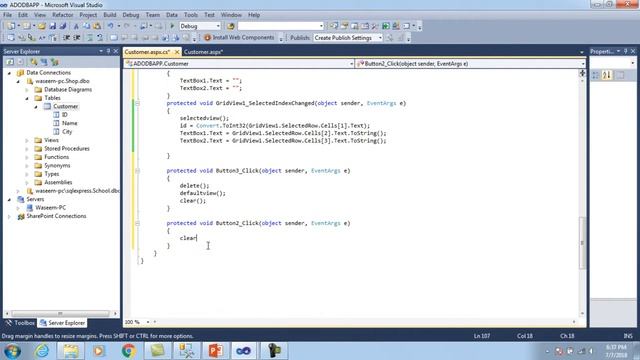Viewport: 640px width, 360px height.
Task: Click the Paste icon in toolbar
Action: 97,26
